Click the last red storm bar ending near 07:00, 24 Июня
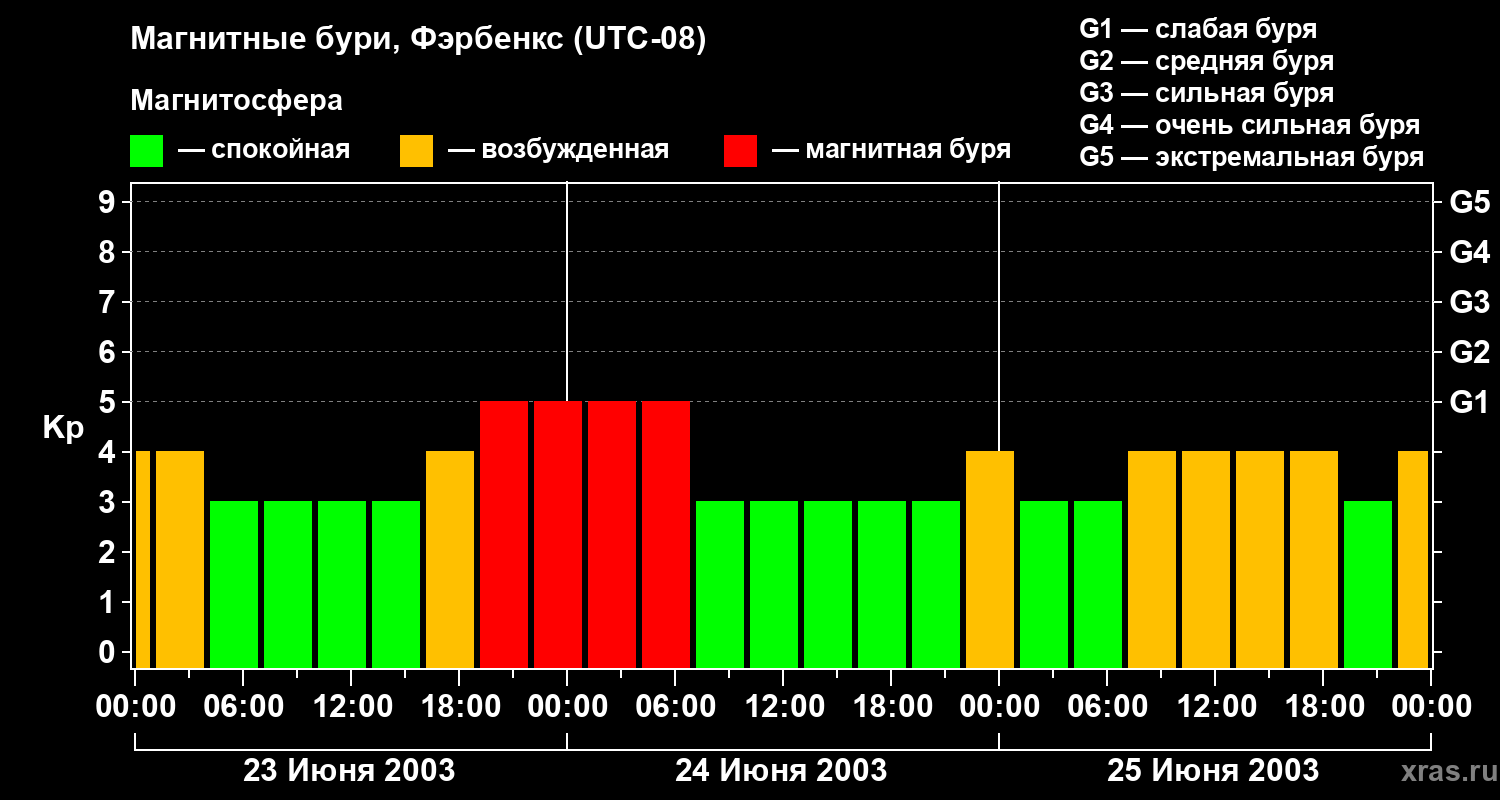 [666, 534]
